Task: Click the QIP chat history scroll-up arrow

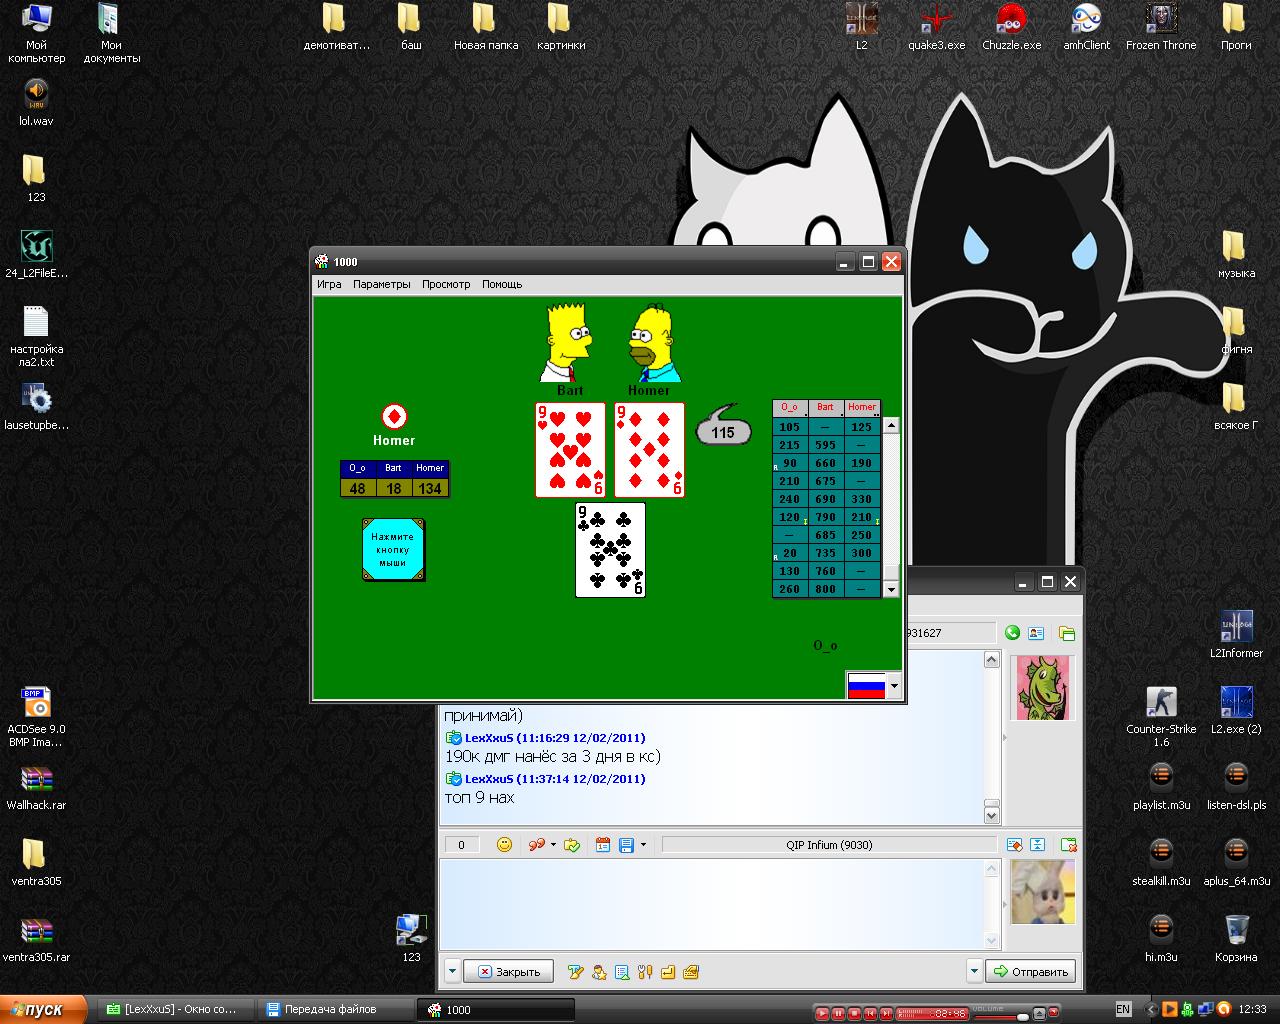Action: pyautogui.click(x=992, y=660)
